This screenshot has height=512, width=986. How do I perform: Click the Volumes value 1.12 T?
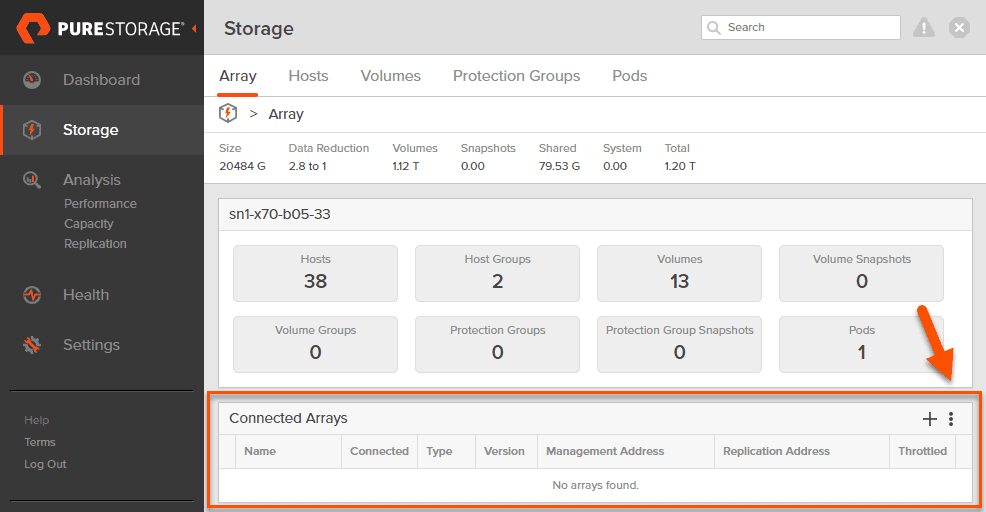coord(406,166)
